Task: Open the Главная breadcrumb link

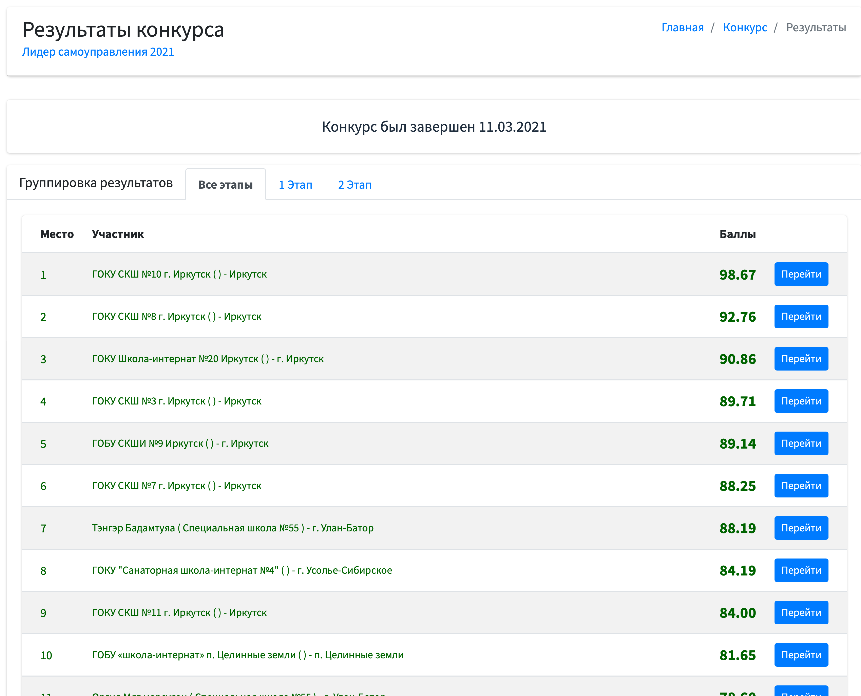Action: [682, 27]
